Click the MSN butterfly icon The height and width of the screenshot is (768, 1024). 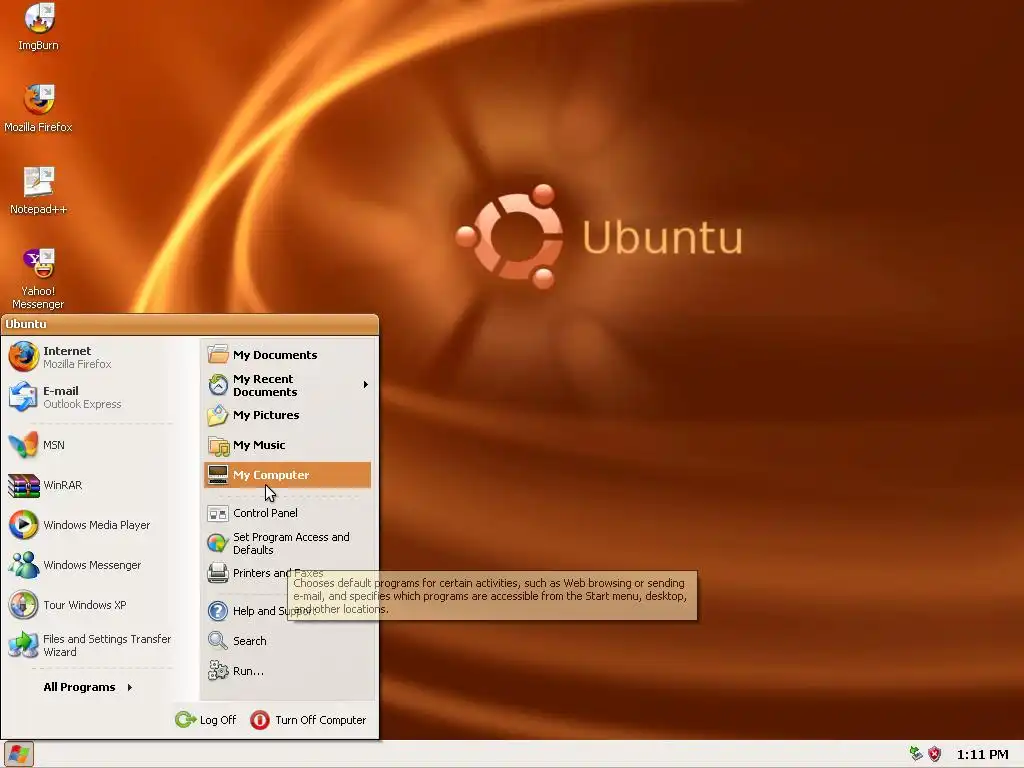tap(24, 445)
